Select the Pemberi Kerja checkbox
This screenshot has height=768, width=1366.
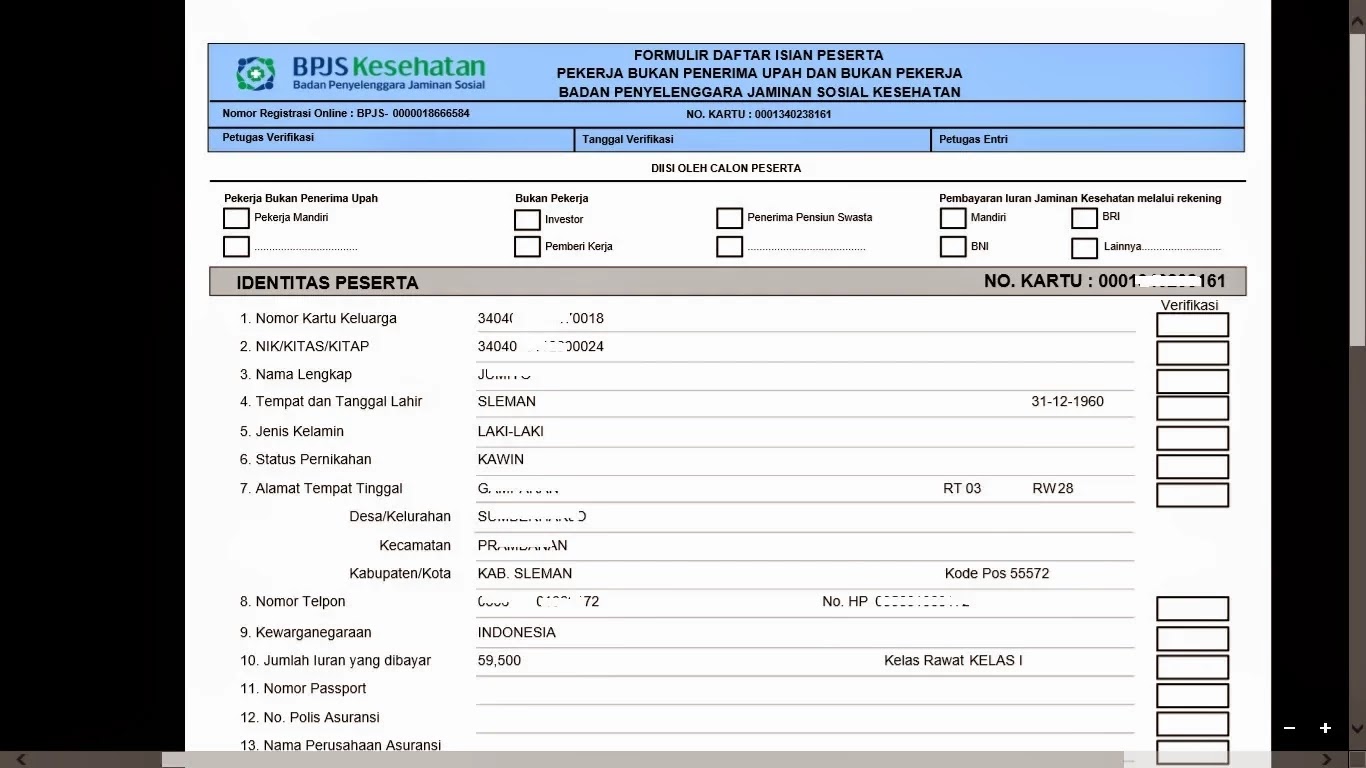pyautogui.click(x=527, y=247)
